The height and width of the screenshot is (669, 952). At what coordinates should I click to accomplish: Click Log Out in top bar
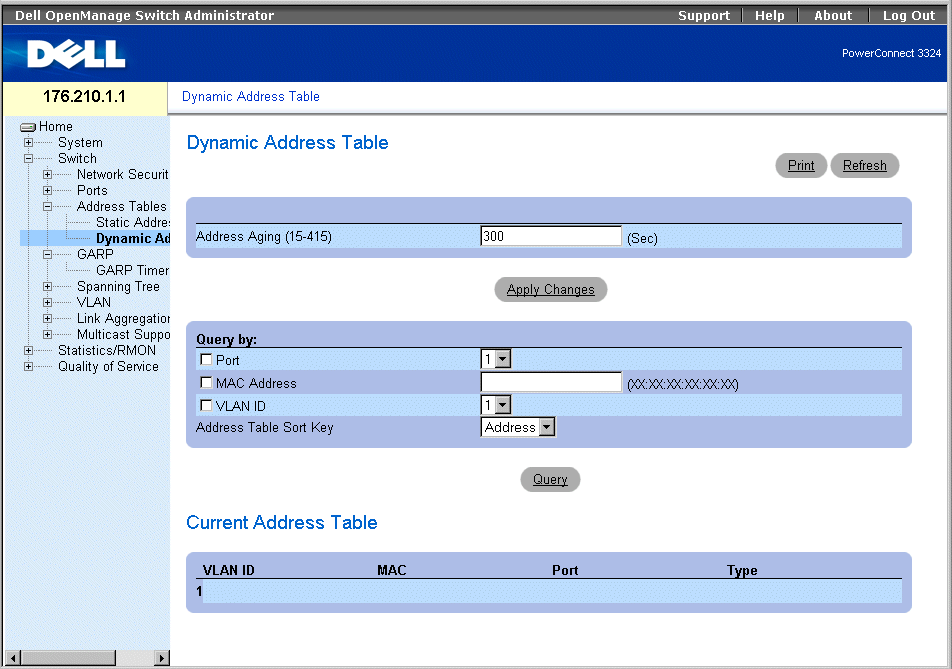909,16
